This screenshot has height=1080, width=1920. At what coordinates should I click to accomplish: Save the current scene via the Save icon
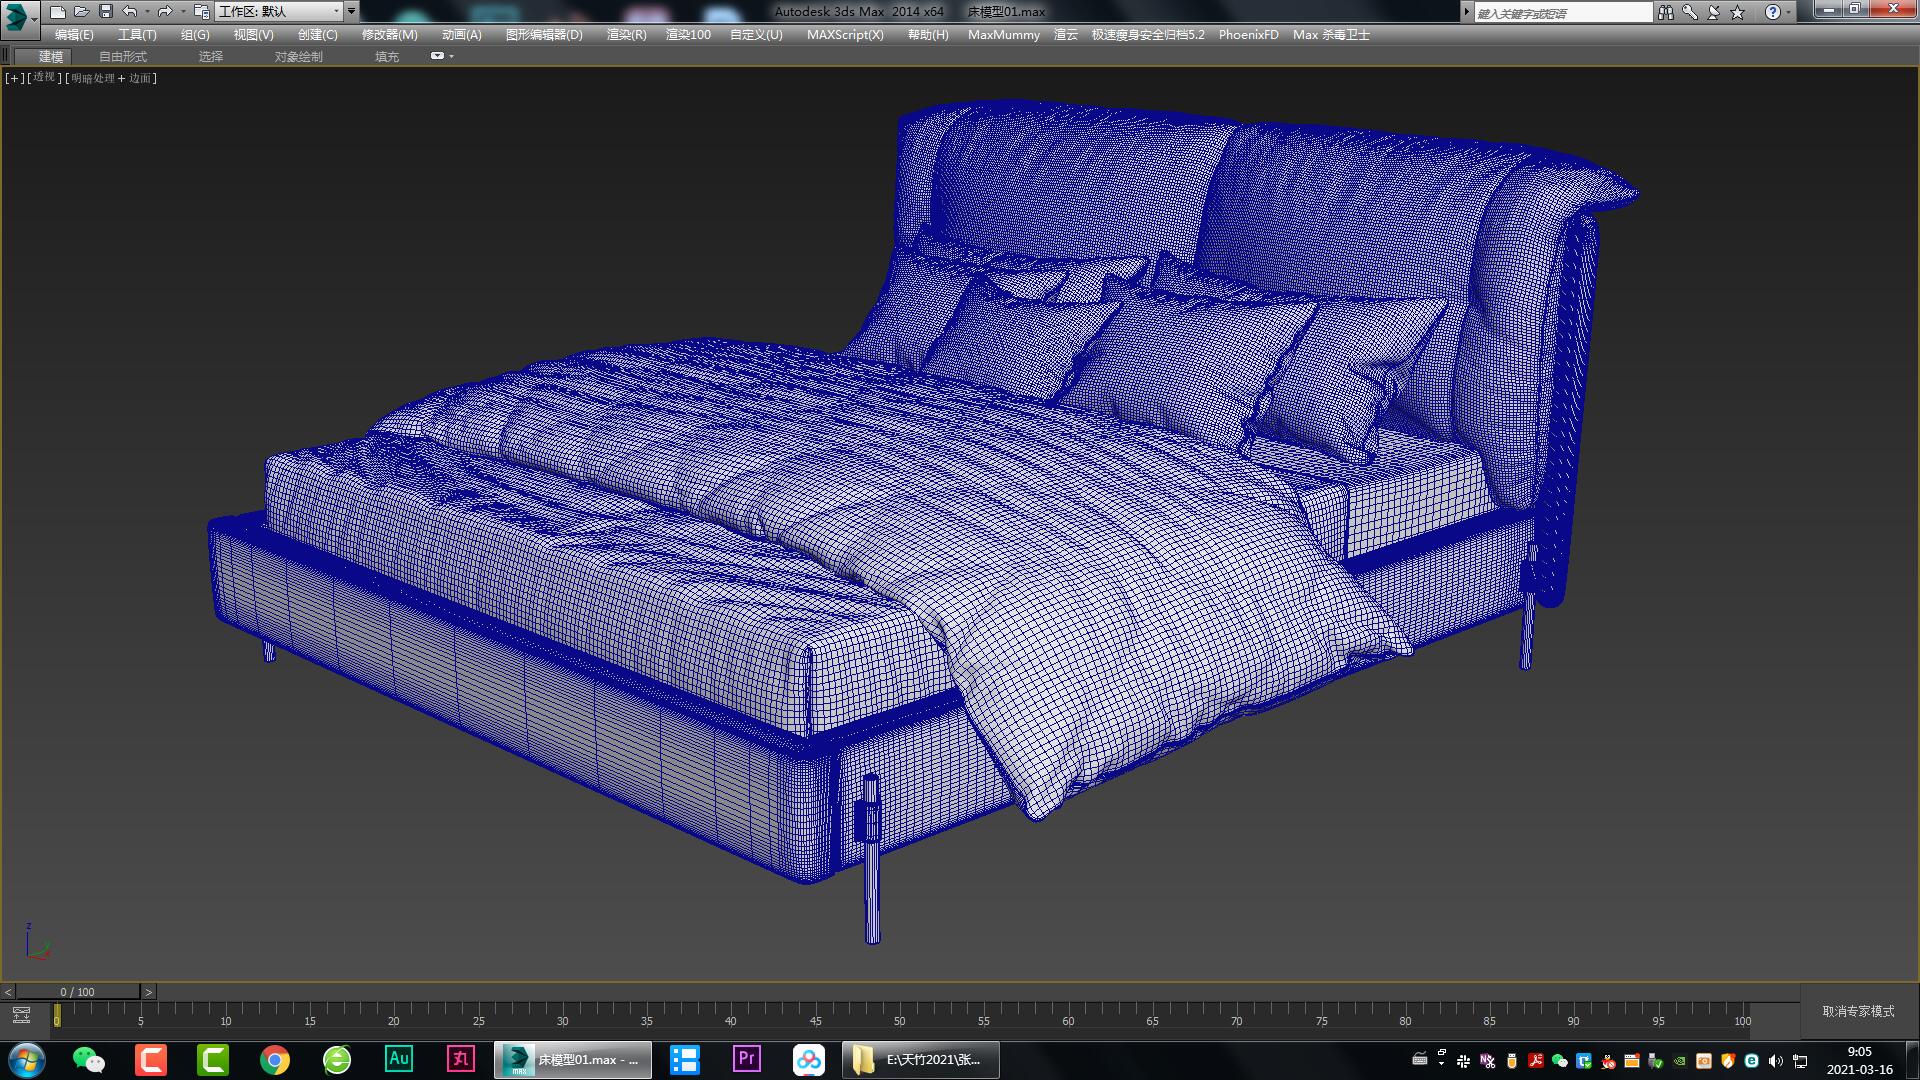coord(105,12)
